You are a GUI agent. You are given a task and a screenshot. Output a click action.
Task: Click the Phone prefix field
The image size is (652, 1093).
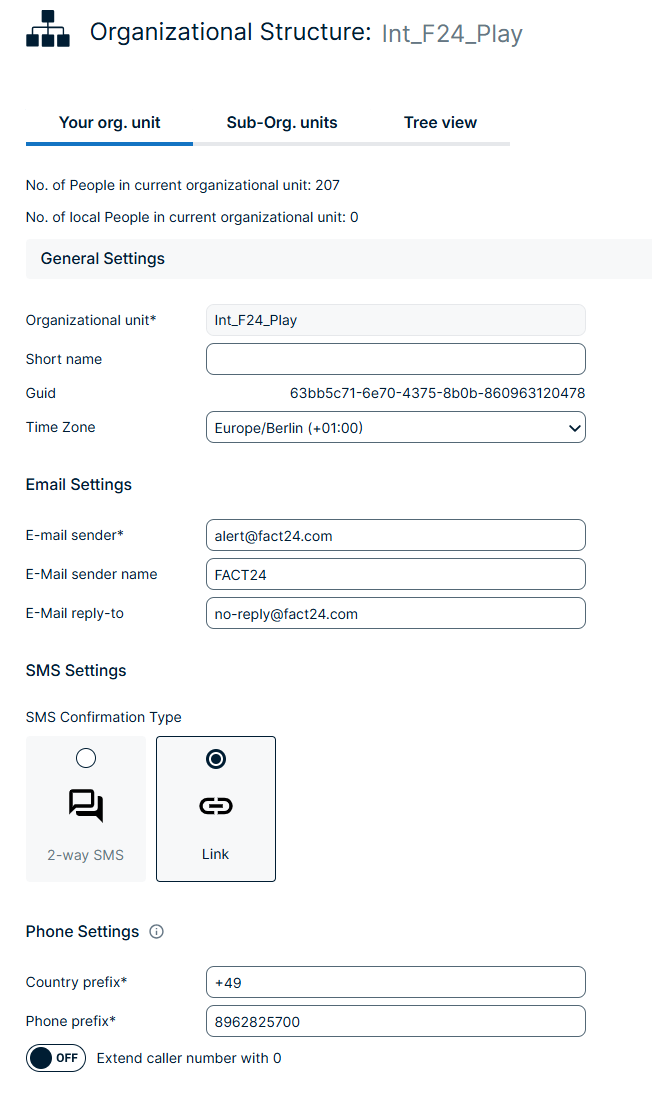tap(395, 1022)
